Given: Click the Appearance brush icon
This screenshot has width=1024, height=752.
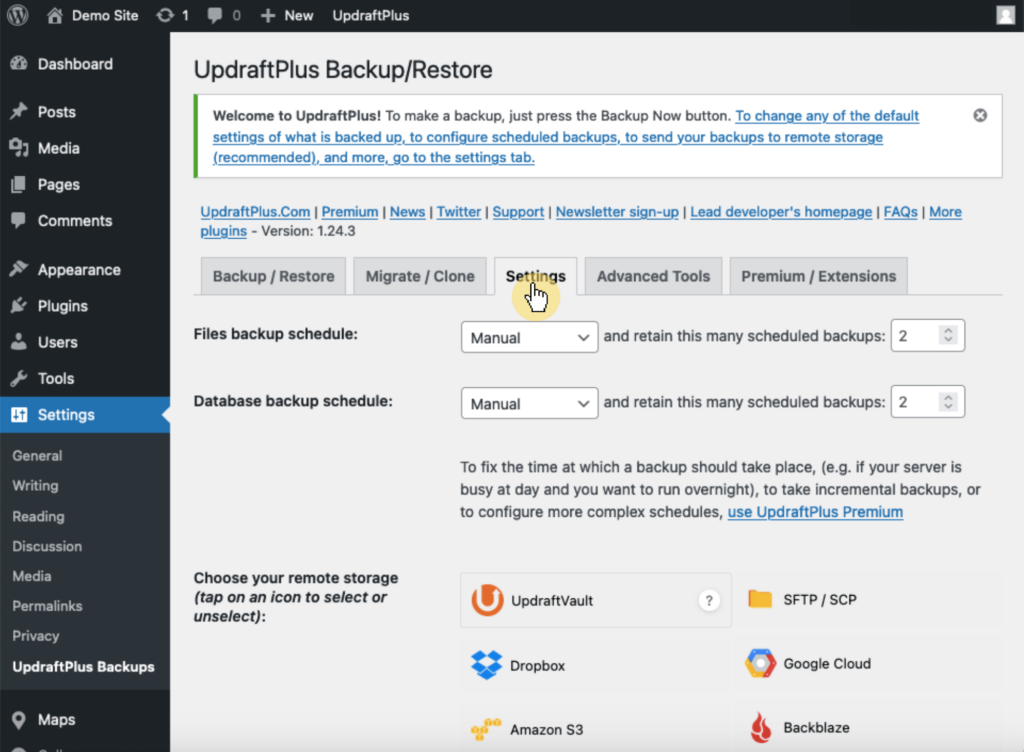Looking at the screenshot, I should point(19,269).
